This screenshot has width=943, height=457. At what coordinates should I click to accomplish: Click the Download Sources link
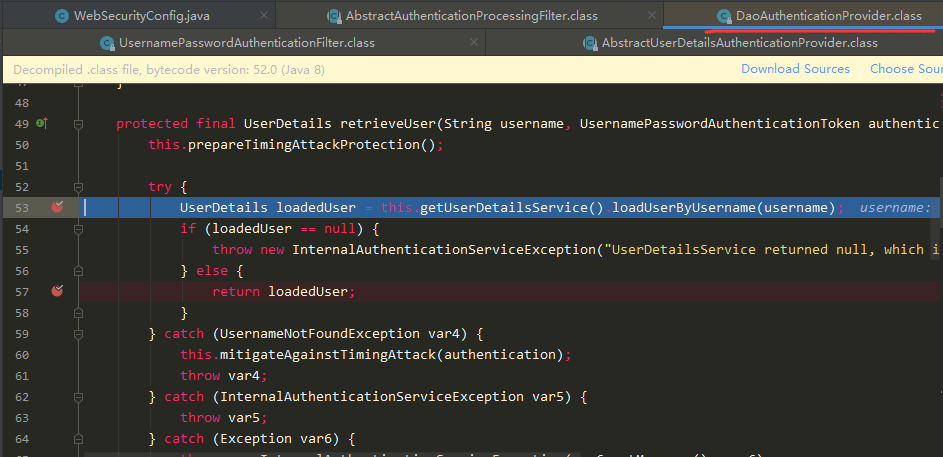tap(795, 69)
